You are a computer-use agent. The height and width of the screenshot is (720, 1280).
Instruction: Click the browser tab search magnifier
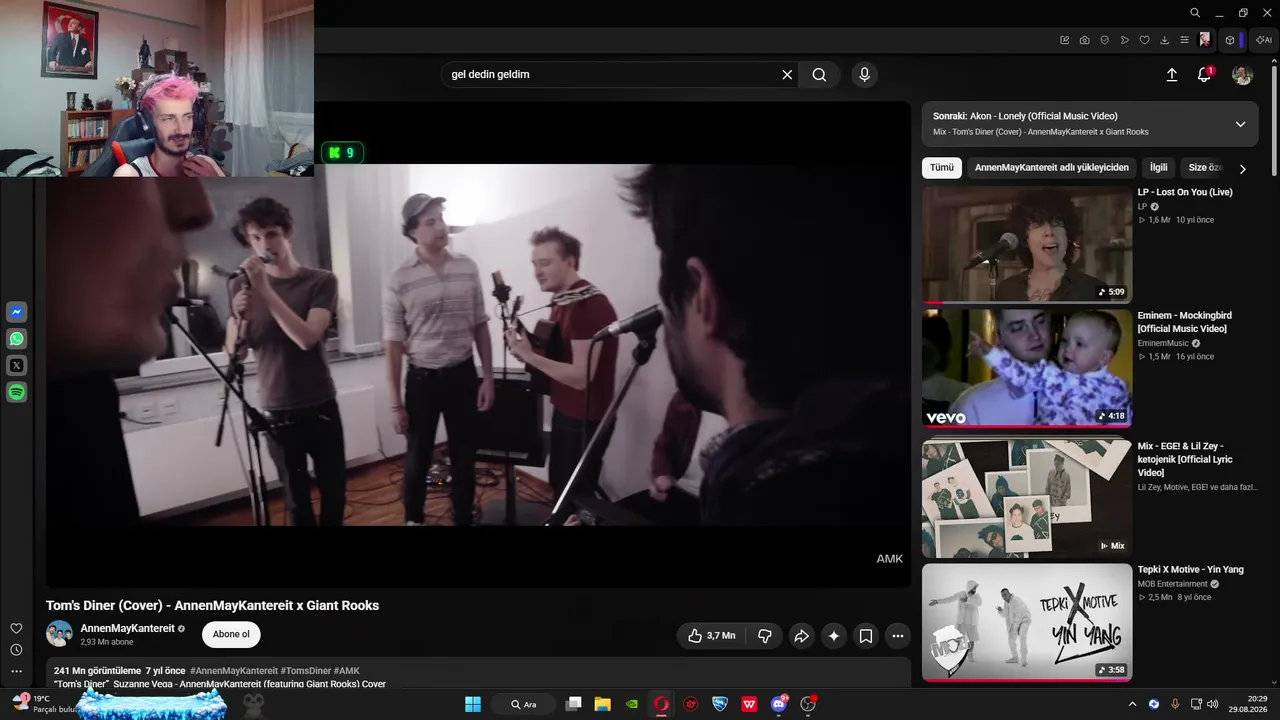[1195, 13]
